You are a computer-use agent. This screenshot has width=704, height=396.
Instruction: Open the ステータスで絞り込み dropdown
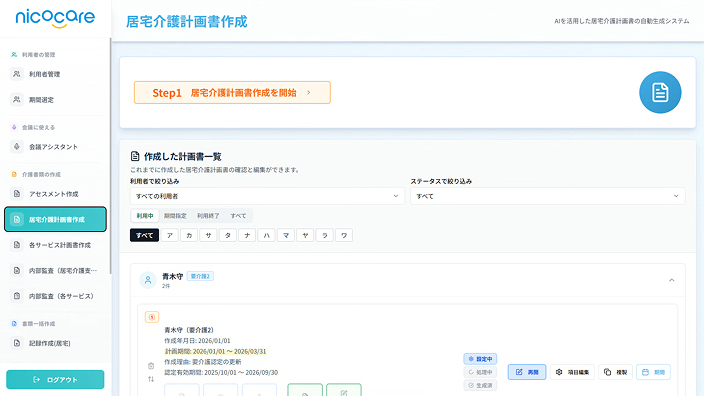[x=548, y=196]
